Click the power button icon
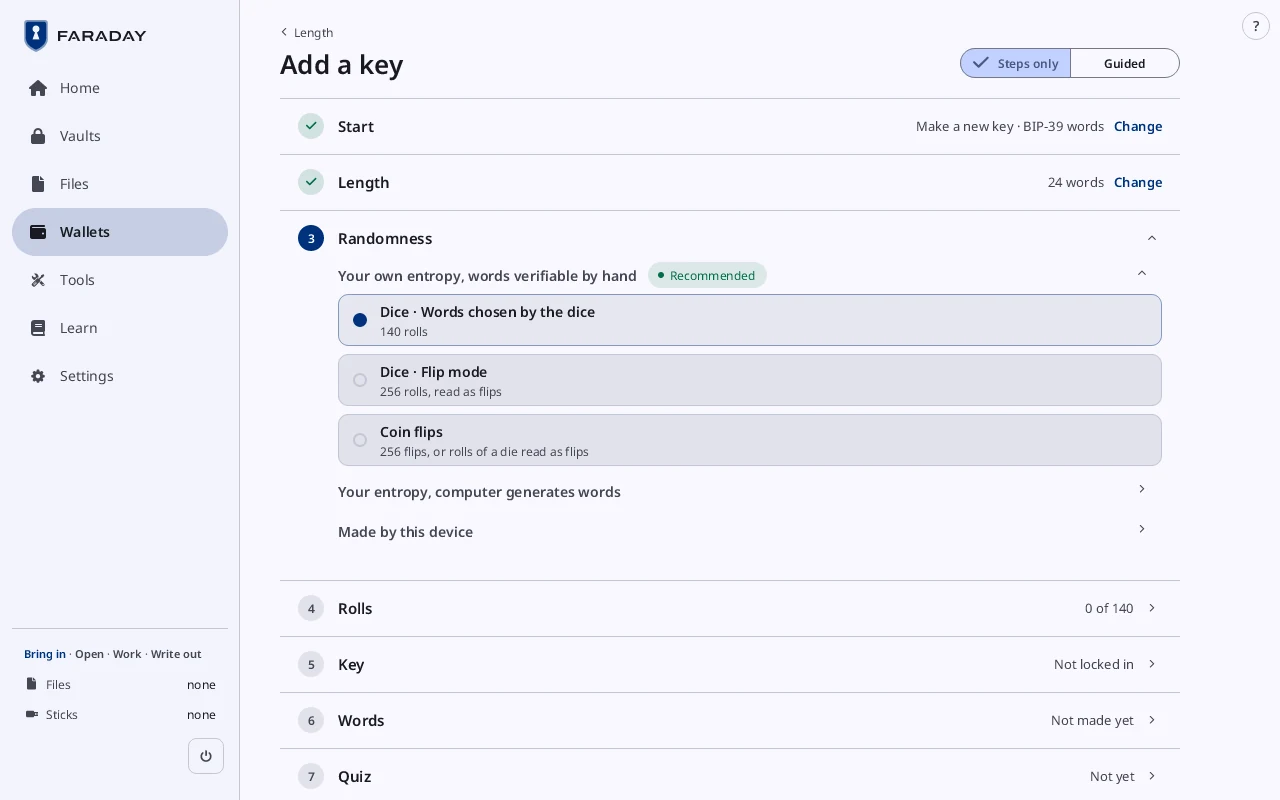This screenshot has width=1280, height=800. pyautogui.click(x=206, y=756)
